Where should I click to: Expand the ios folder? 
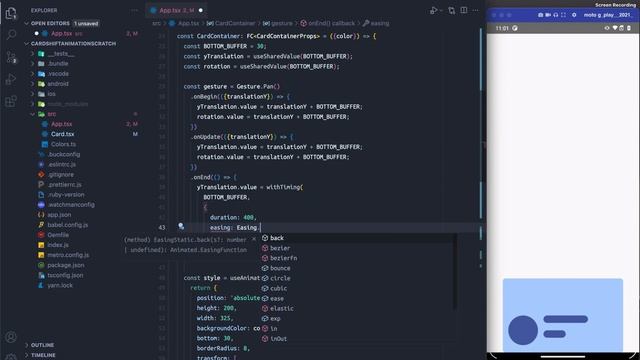[33, 94]
